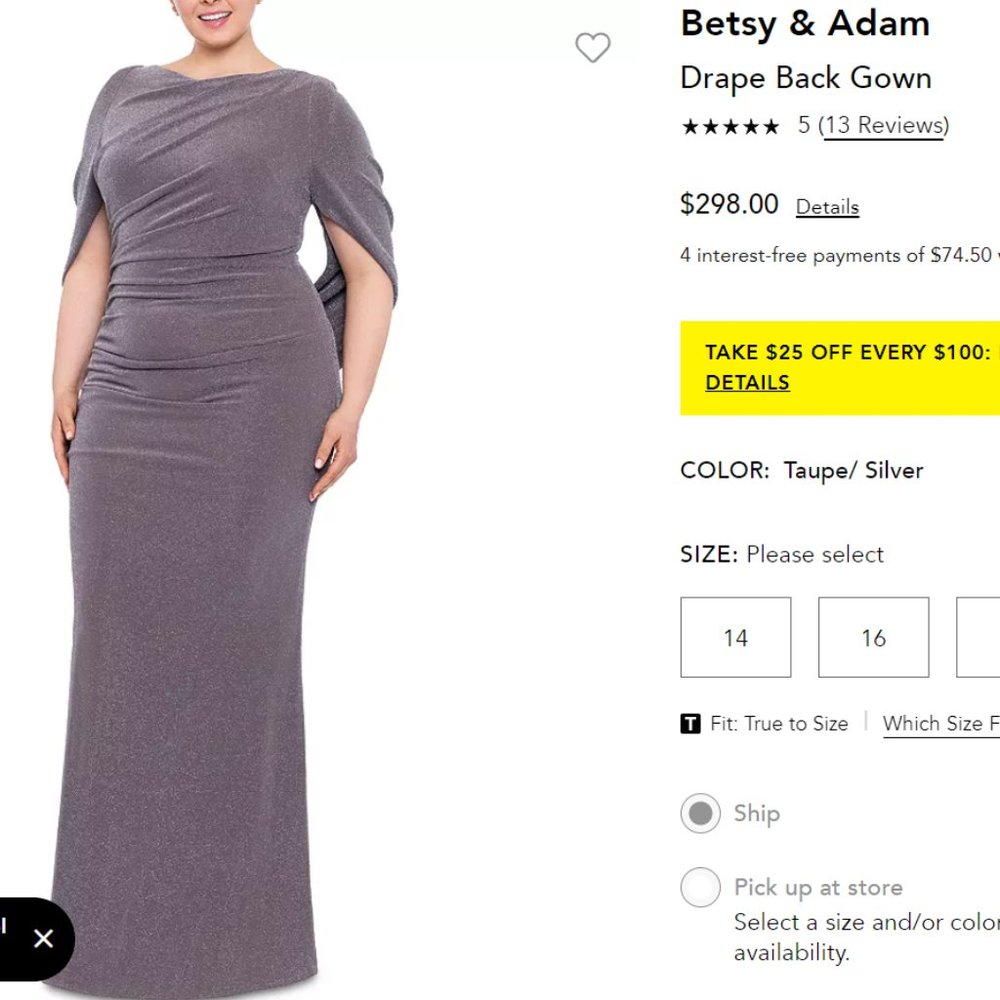Click the partially visible third size box
This screenshot has width=1000, height=1000.
985,637
